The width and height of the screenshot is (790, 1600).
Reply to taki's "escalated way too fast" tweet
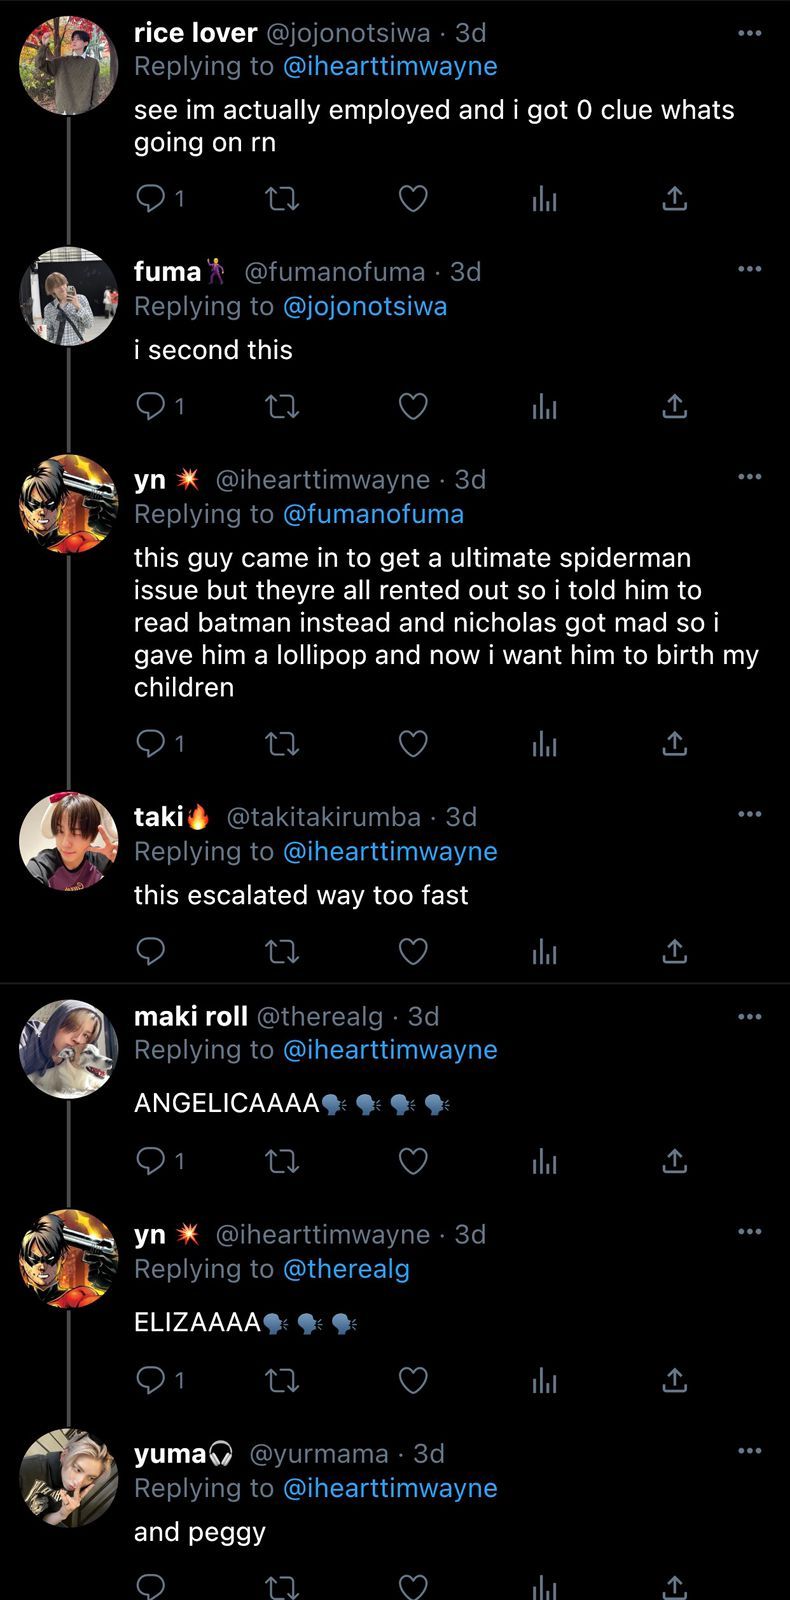(x=150, y=950)
